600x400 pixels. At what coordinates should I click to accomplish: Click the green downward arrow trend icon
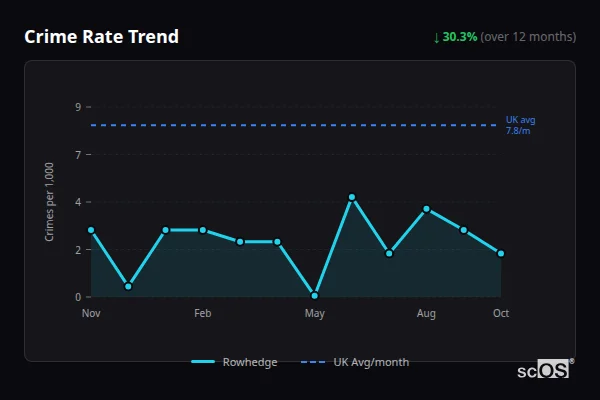[436, 38]
